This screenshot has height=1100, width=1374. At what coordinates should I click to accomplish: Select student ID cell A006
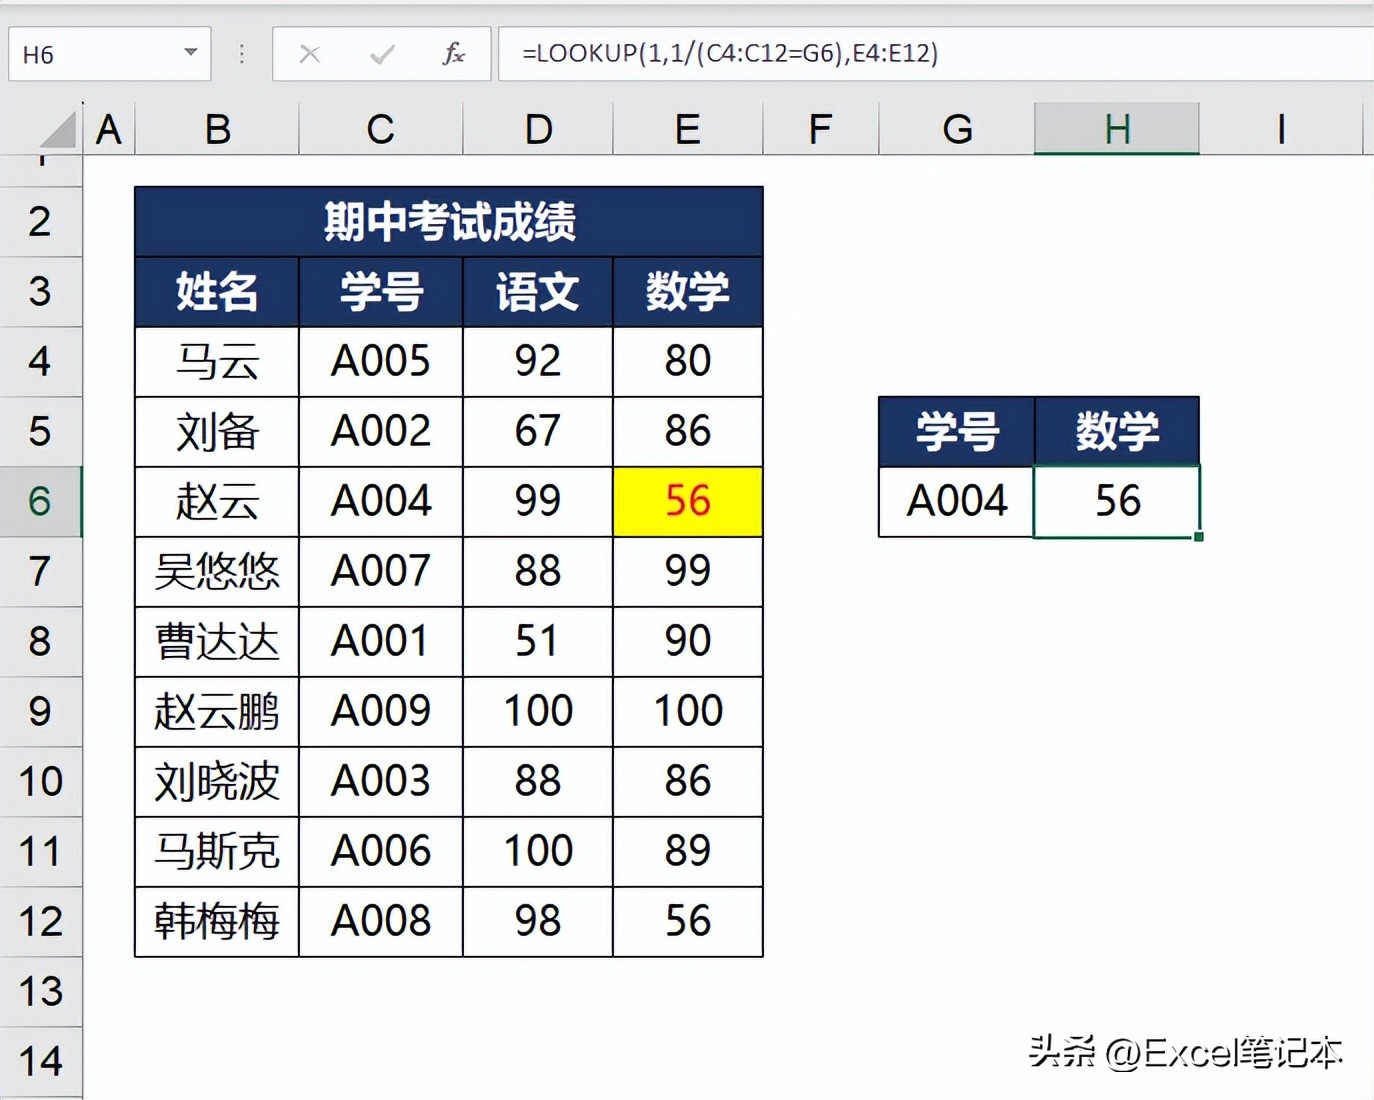[381, 852]
